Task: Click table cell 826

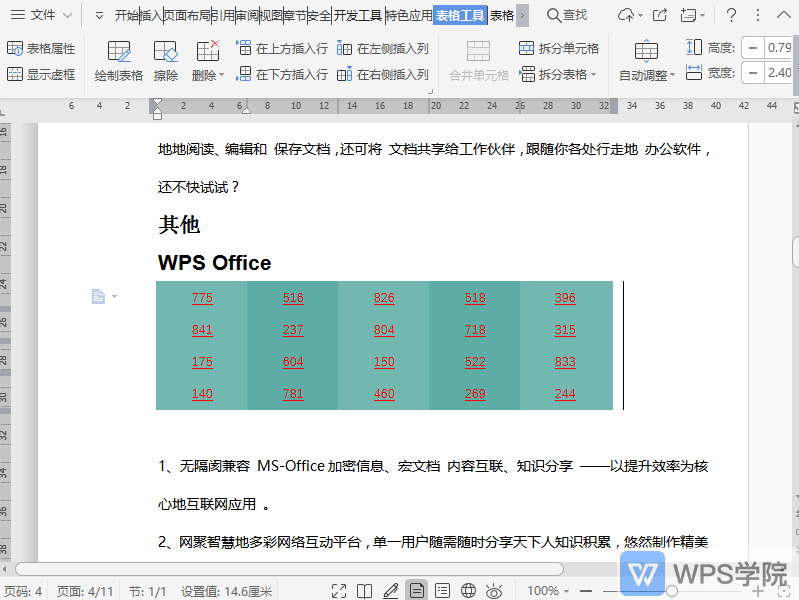Action: coord(384,298)
